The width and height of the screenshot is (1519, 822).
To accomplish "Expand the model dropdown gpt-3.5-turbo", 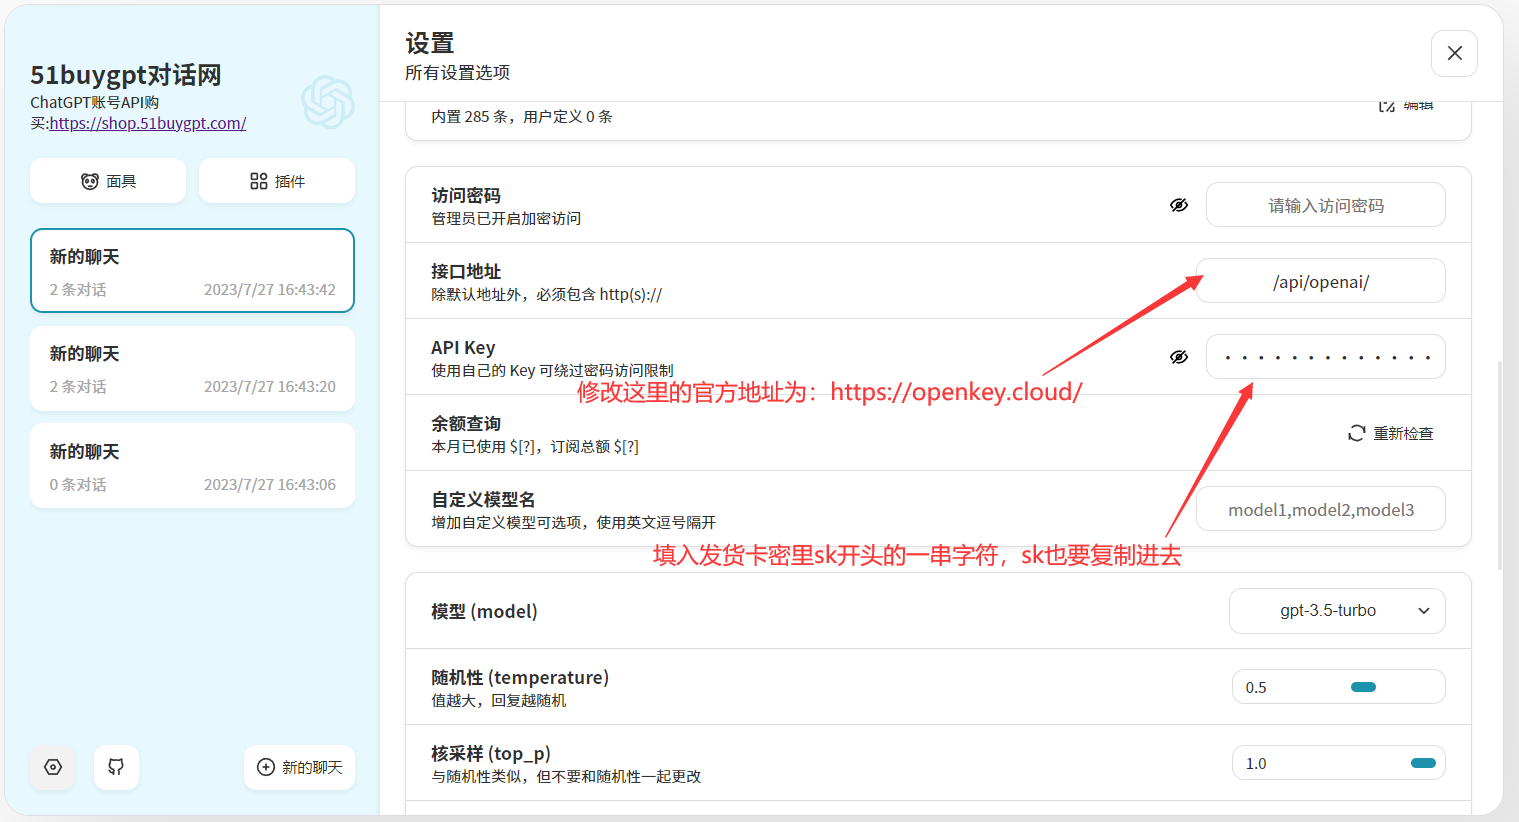I will [1337, 611].
